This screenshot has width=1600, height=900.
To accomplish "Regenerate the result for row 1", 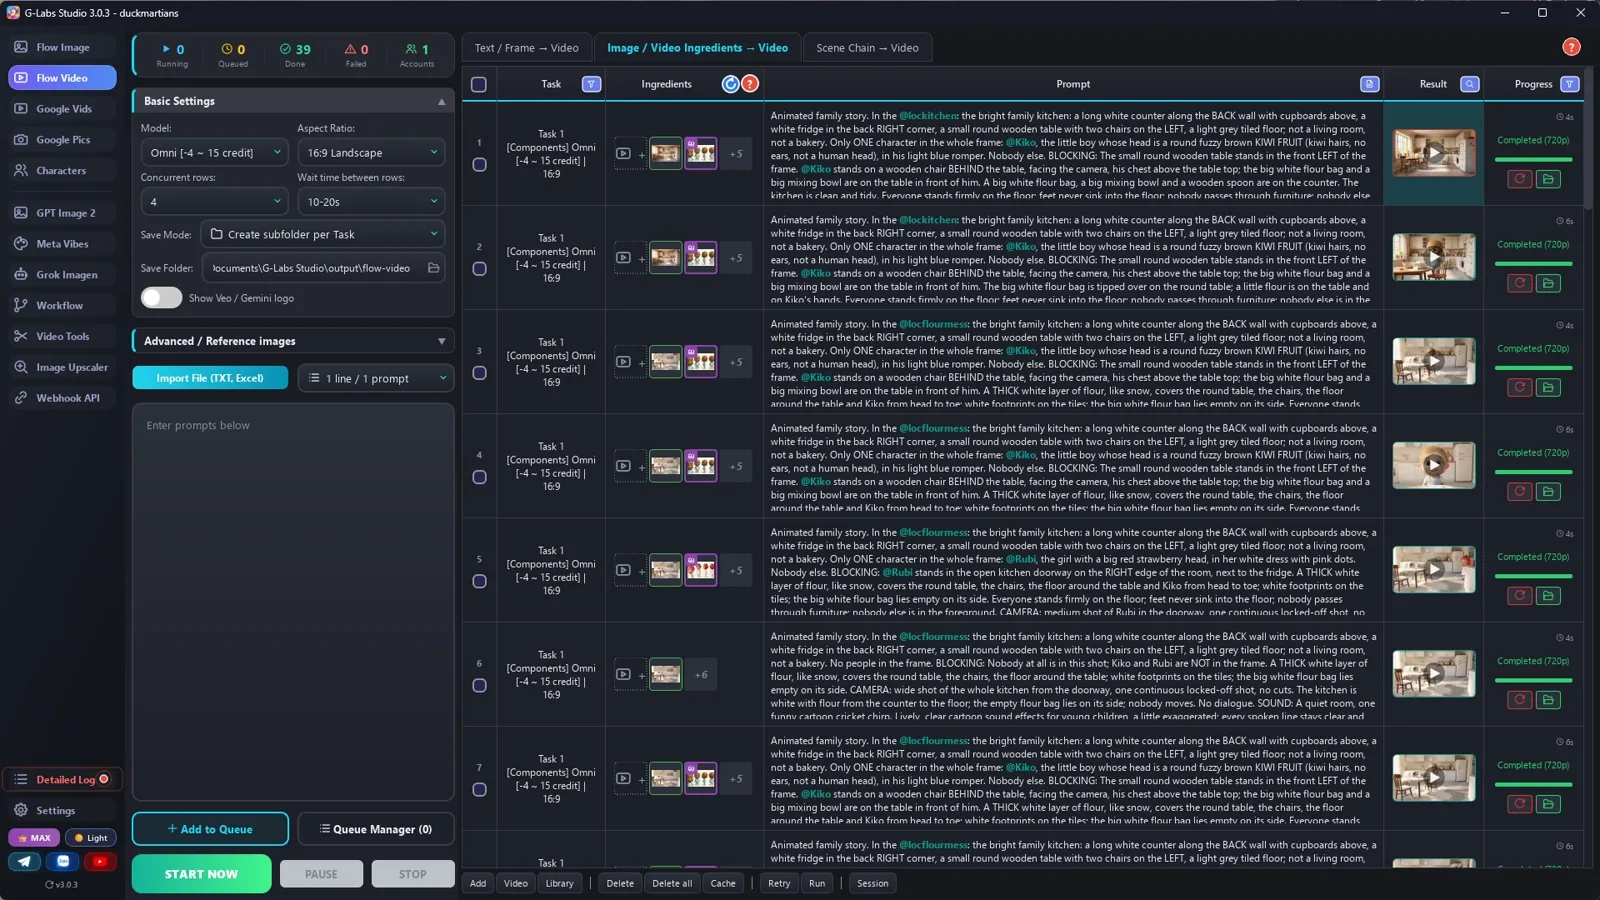I will coord(1520,179).
